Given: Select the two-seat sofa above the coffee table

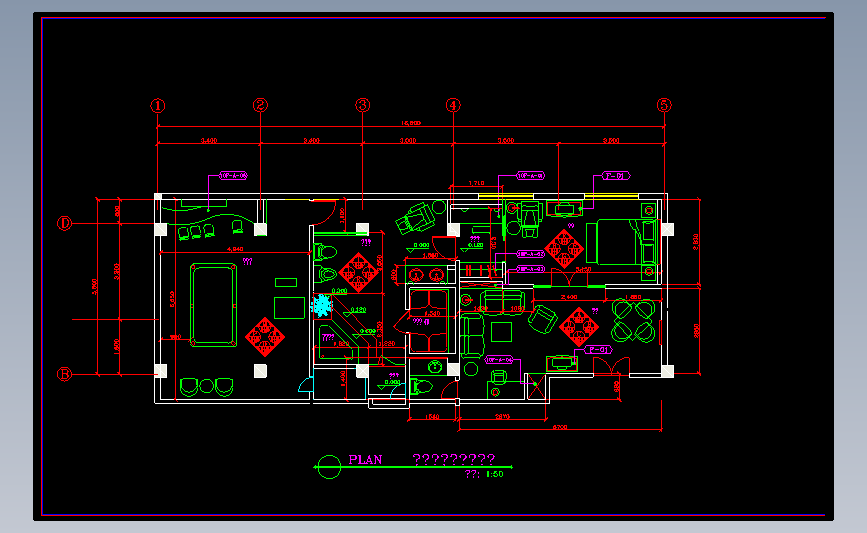Looking at the screenshot, I should point(502,301).
